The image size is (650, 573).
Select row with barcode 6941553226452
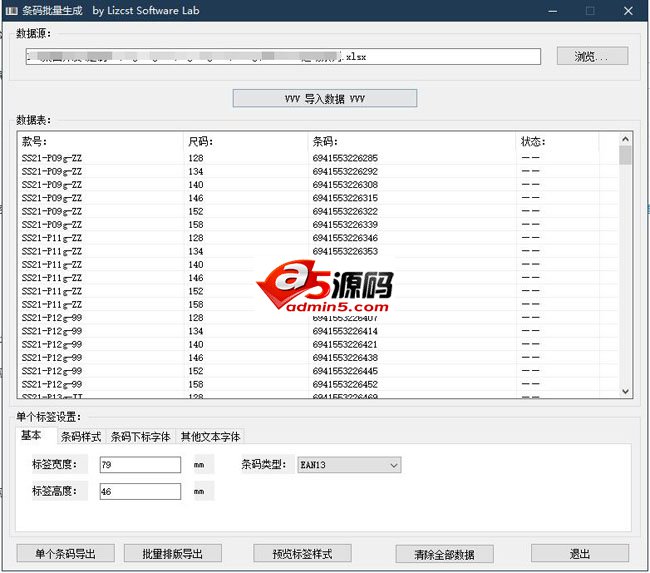click(318, 384)
